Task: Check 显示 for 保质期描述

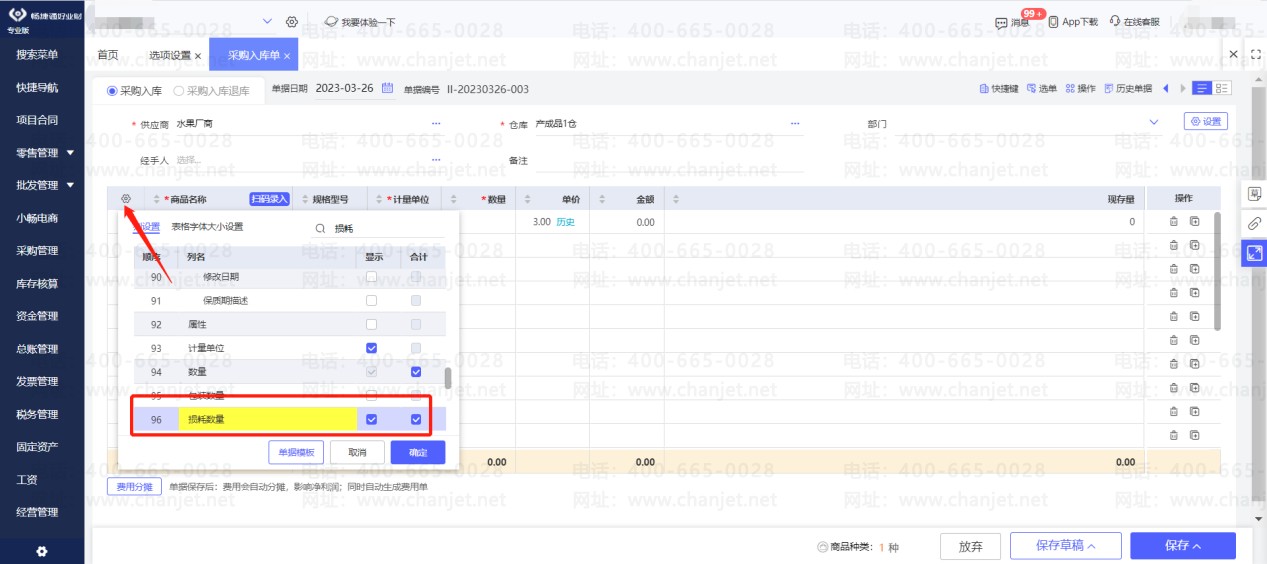Action: [x=372, y=300]
